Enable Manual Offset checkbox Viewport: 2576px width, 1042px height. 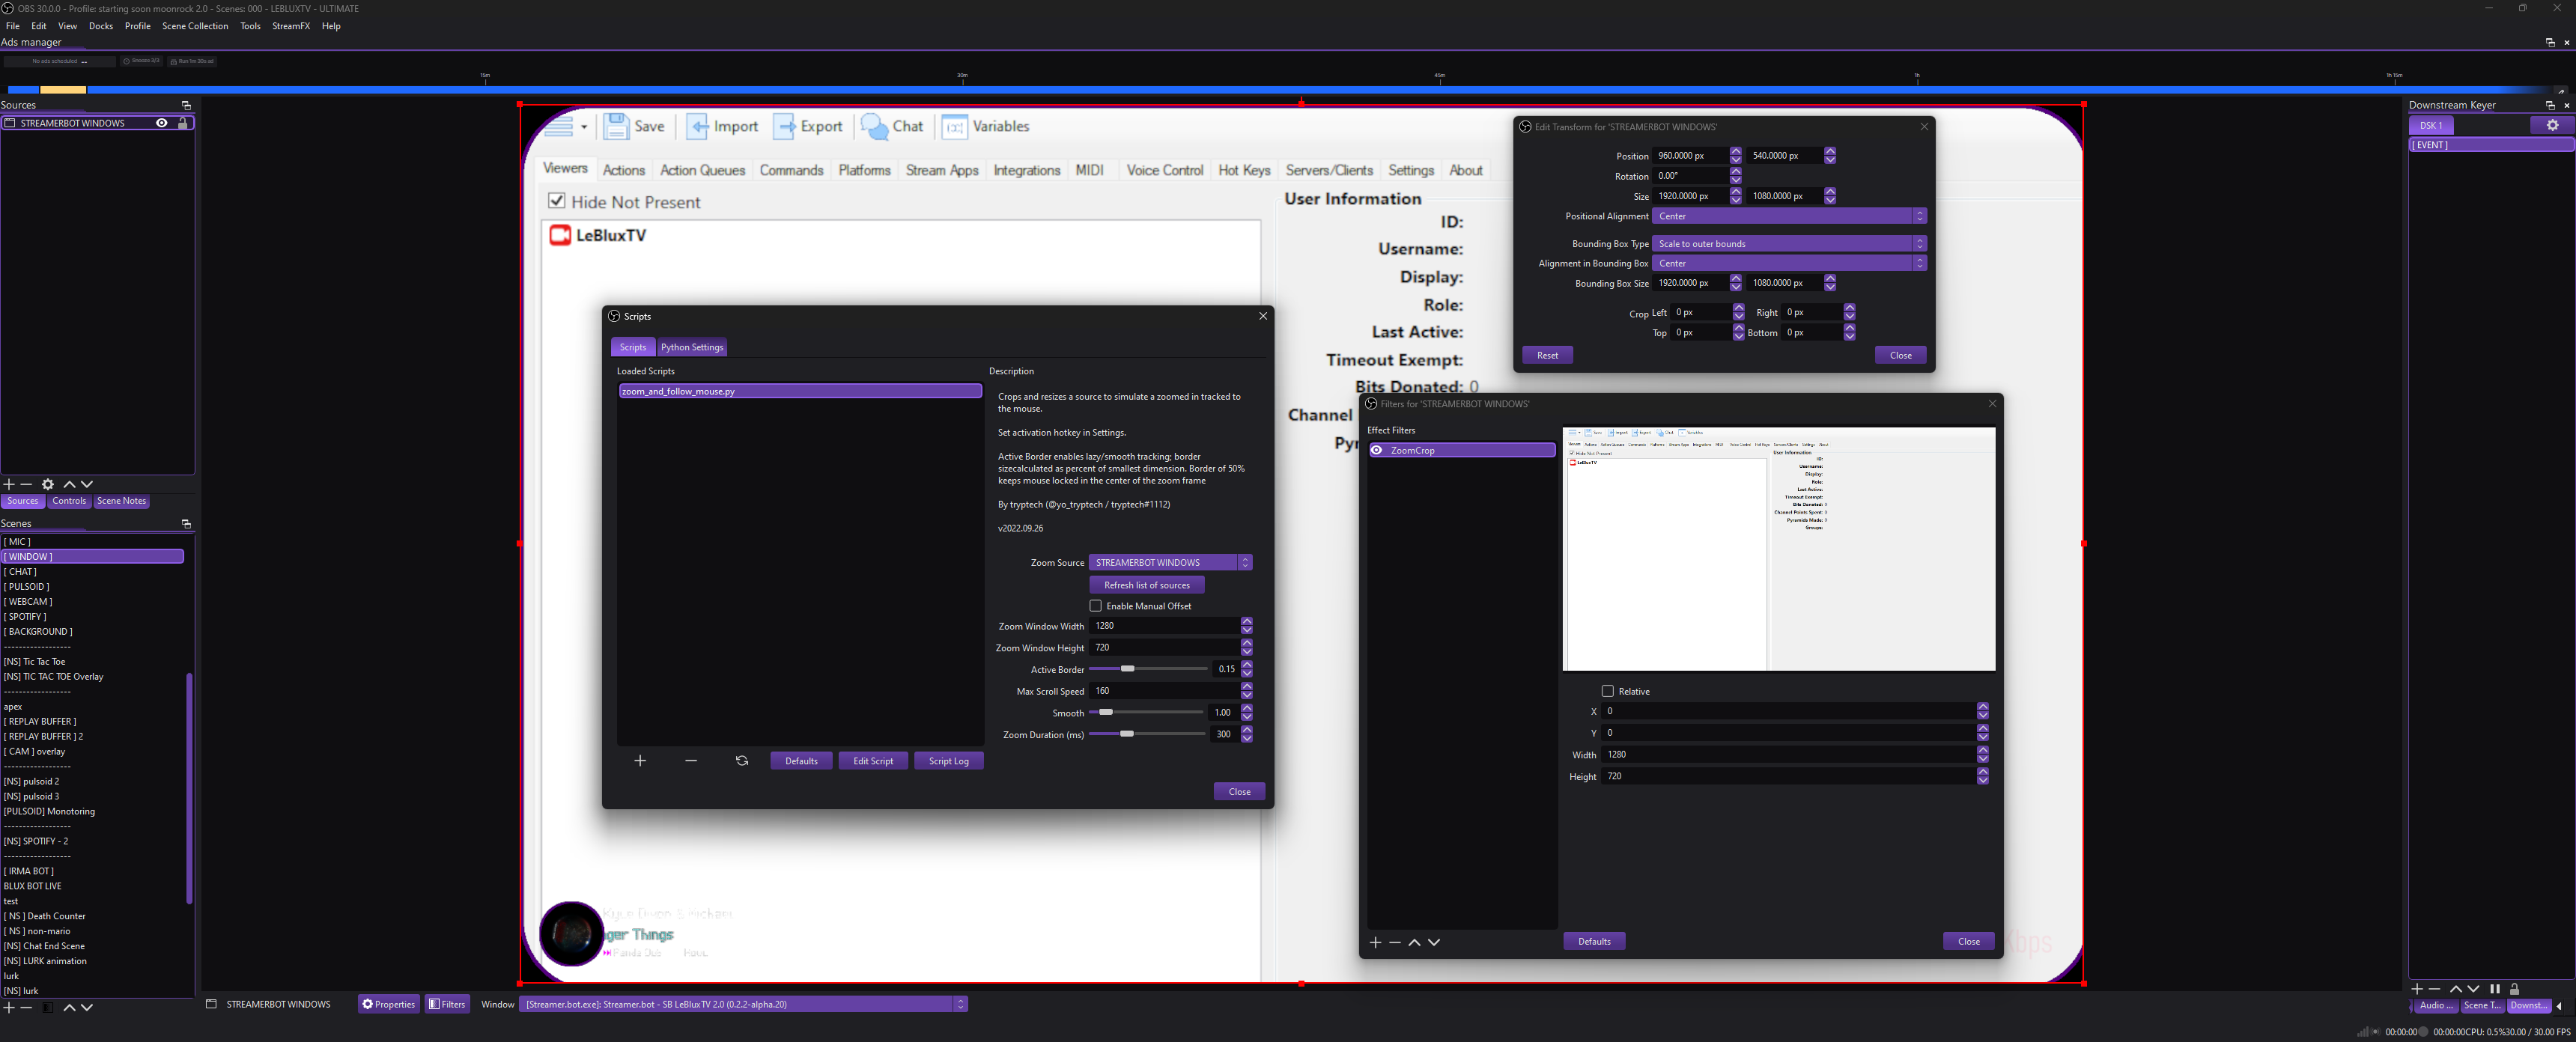click(1095, 606)
